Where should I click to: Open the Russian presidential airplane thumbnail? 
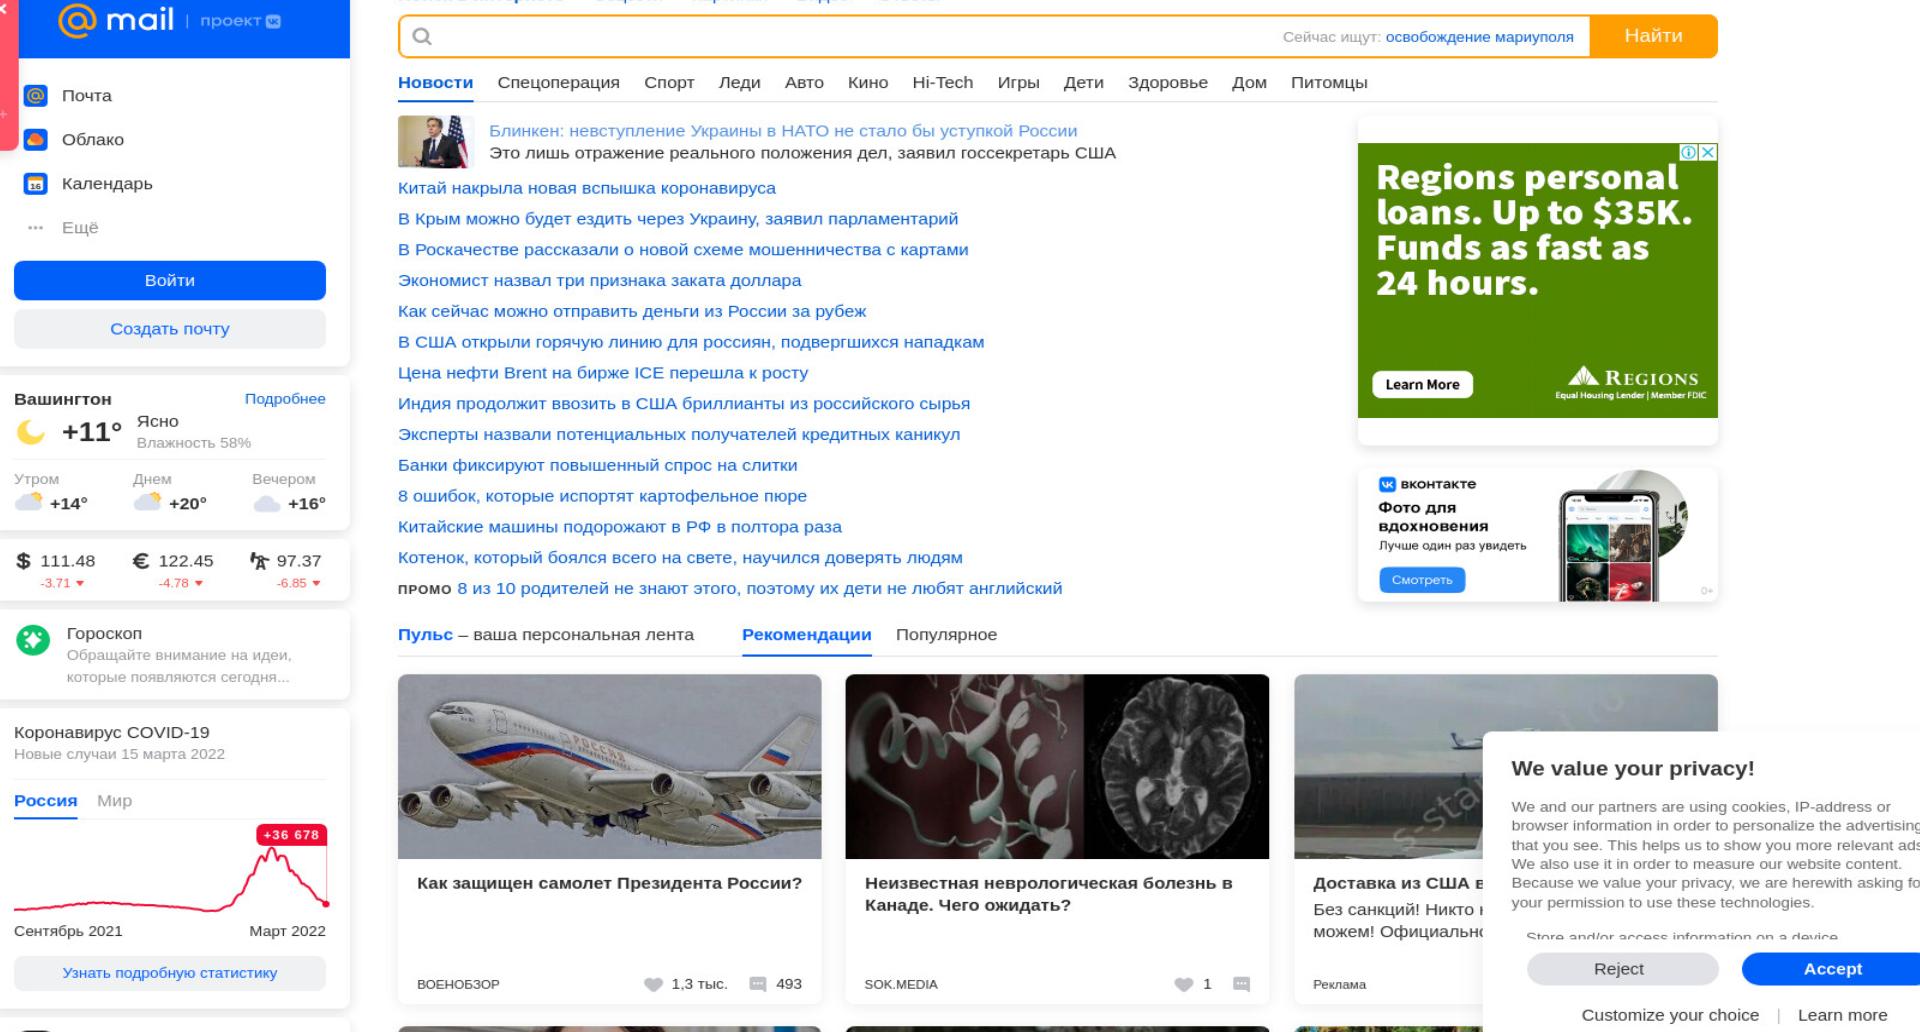(x=609, y=766)
